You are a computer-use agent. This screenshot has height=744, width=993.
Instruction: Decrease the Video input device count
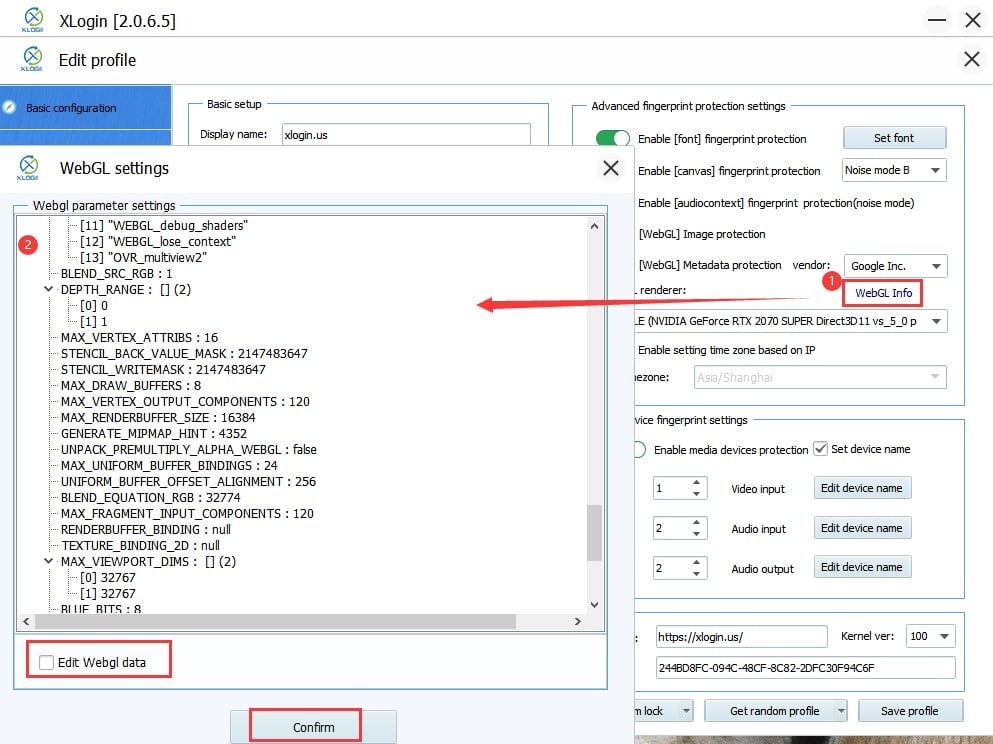696,493
